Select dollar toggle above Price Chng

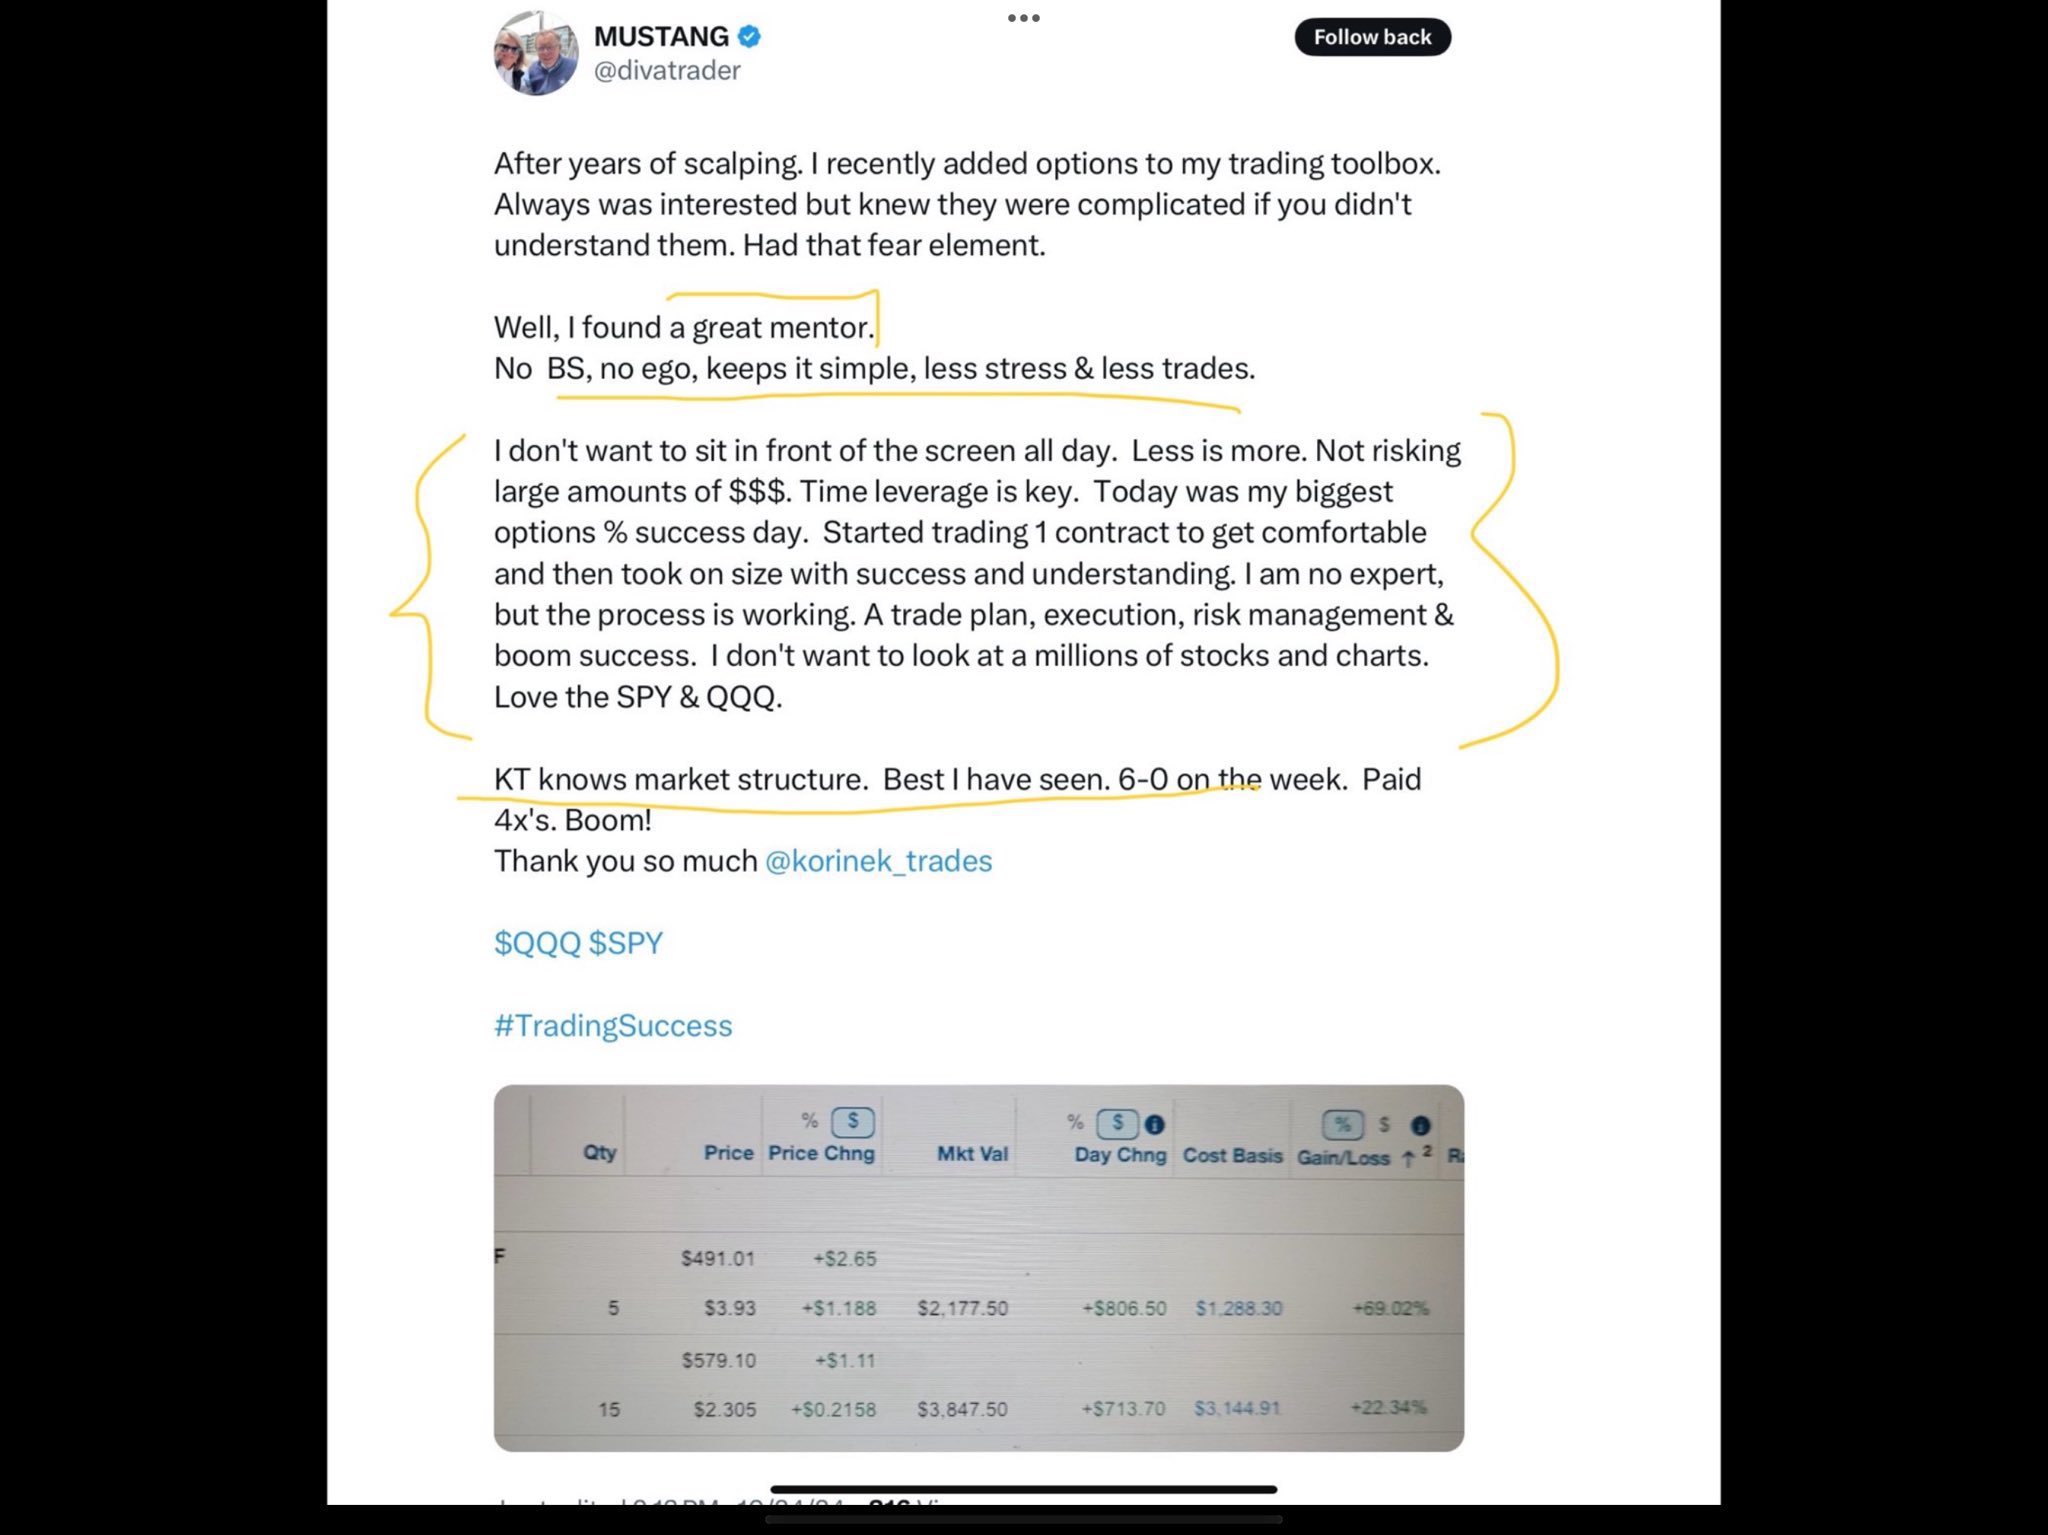pyautogui.click(x=853, y=1121)
